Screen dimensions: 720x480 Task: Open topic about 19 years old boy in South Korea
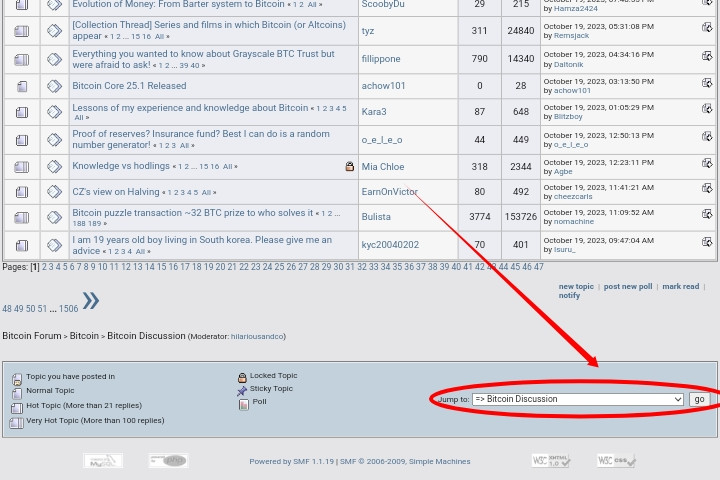(x=202, y=245)
